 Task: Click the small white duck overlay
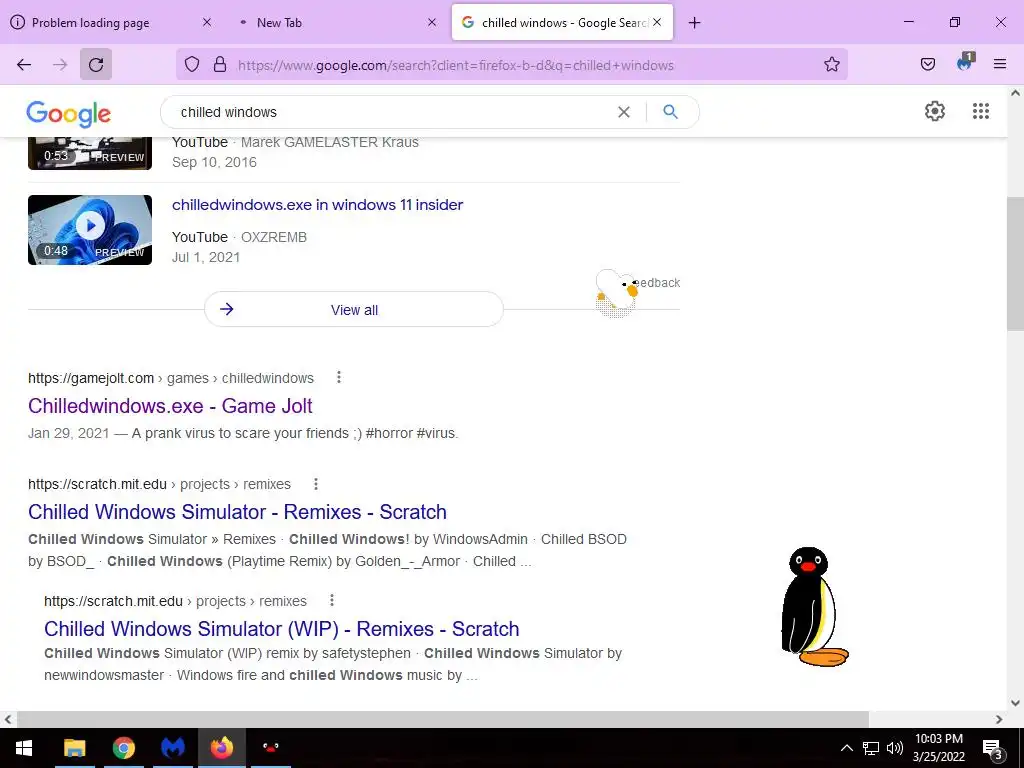[616, 293]
